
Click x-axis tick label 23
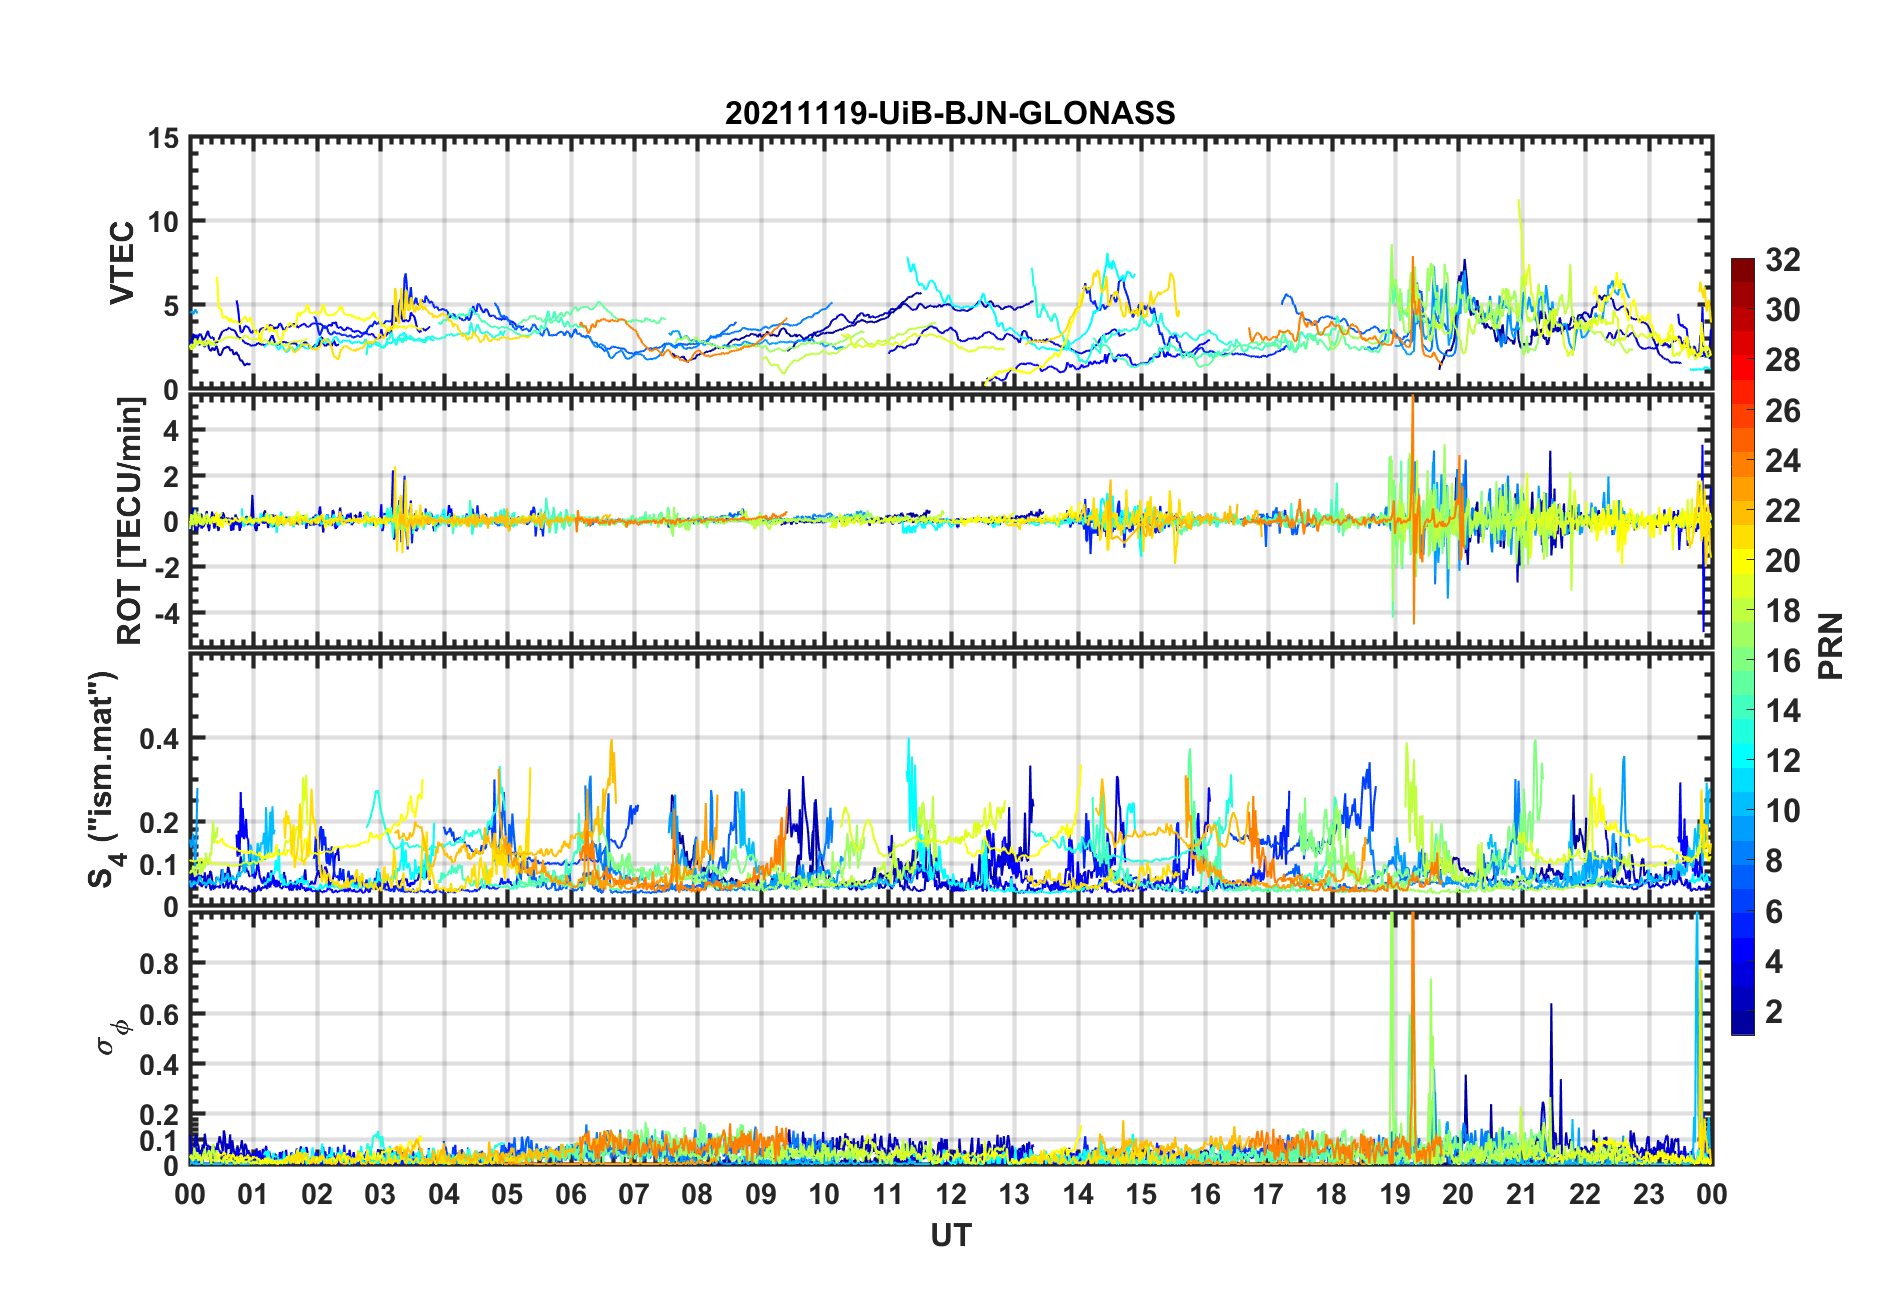point(1649,1194)
